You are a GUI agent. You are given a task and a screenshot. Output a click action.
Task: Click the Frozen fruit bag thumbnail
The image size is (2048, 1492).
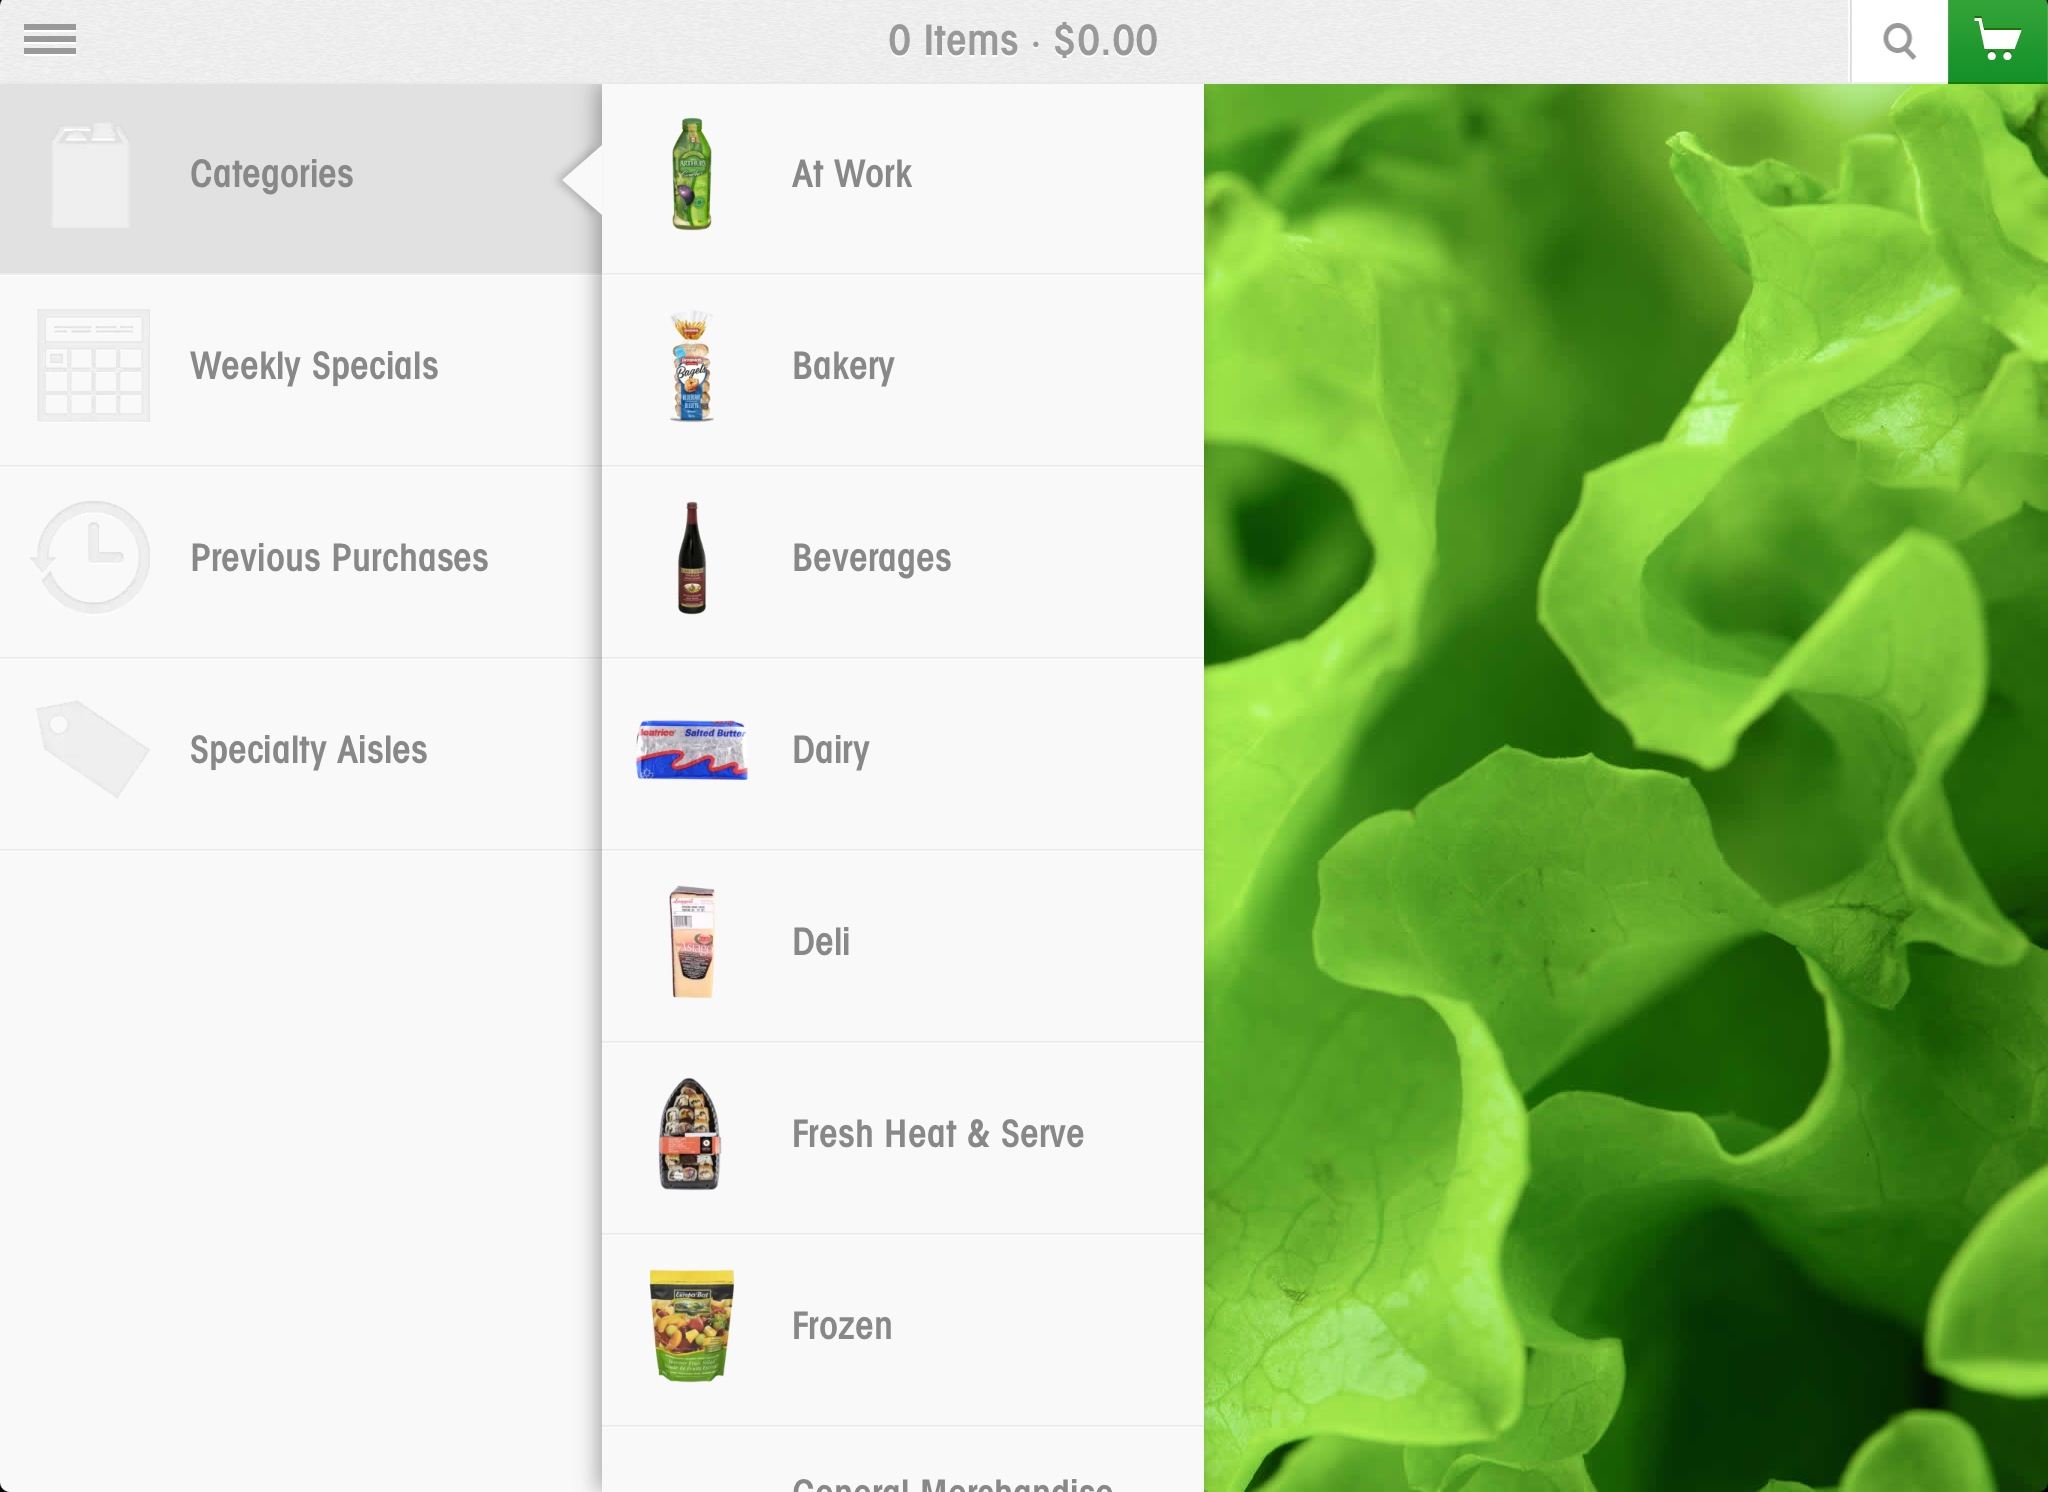coord(691,1326)
